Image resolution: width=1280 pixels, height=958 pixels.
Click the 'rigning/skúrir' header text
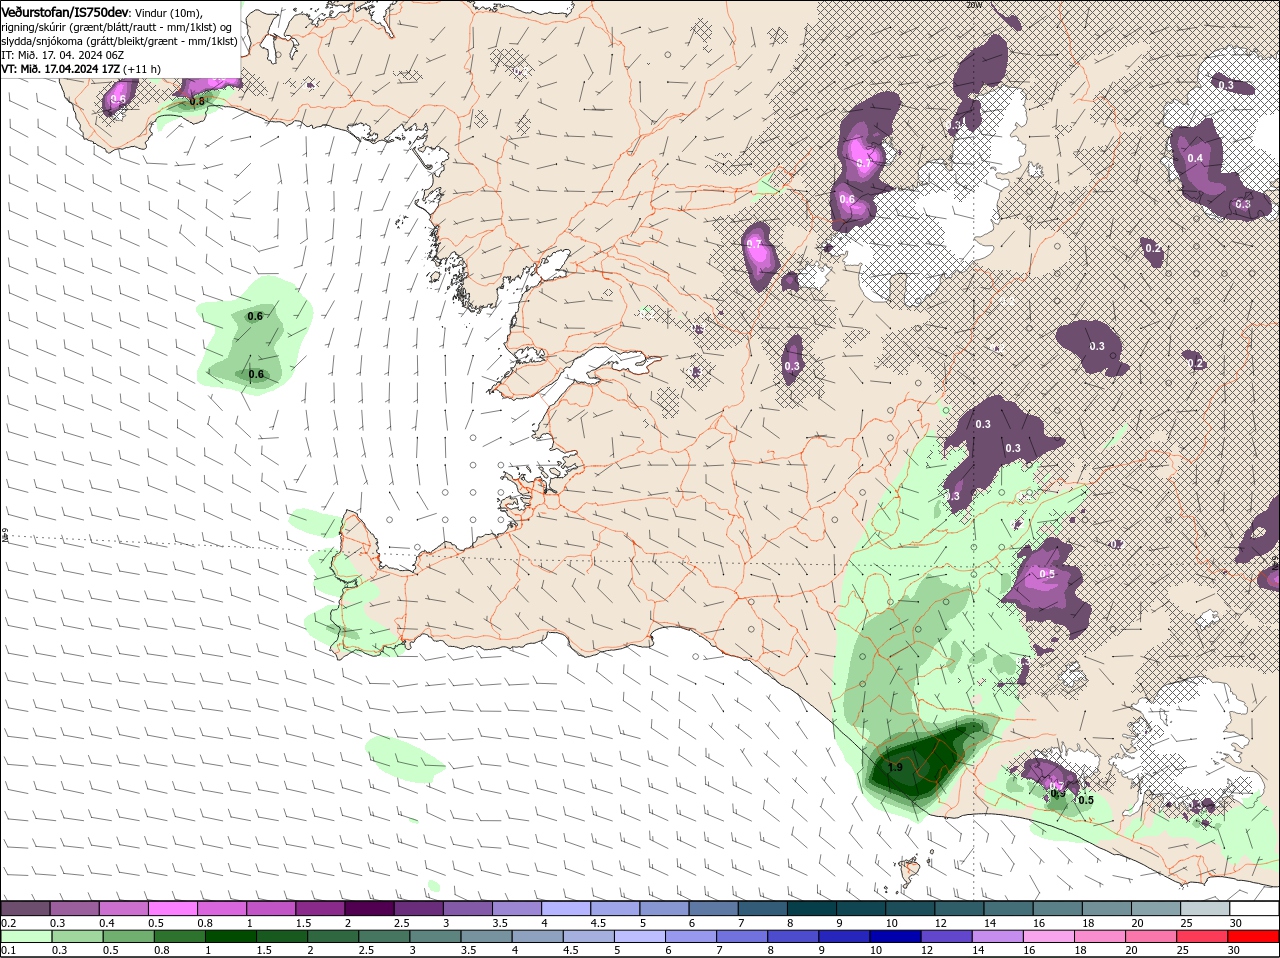[34, 27]
